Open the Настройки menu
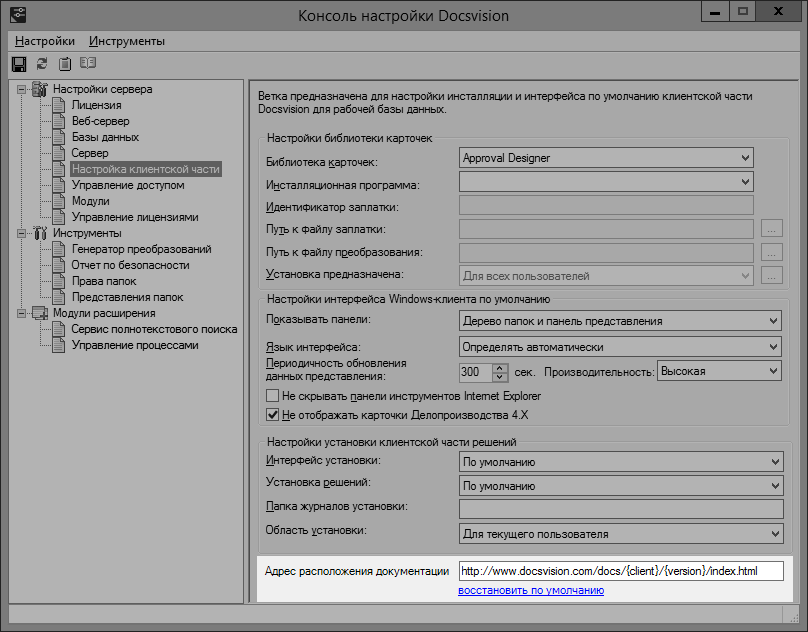Viewport: 808px width, 632px height. point(45,41)
